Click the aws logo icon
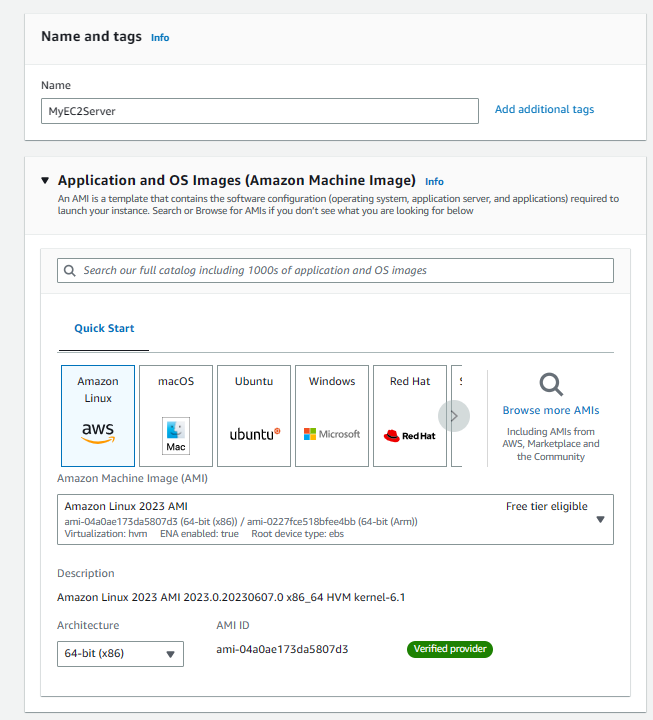The height and width of the screenshot is (720, 653). tap(98, 433)
